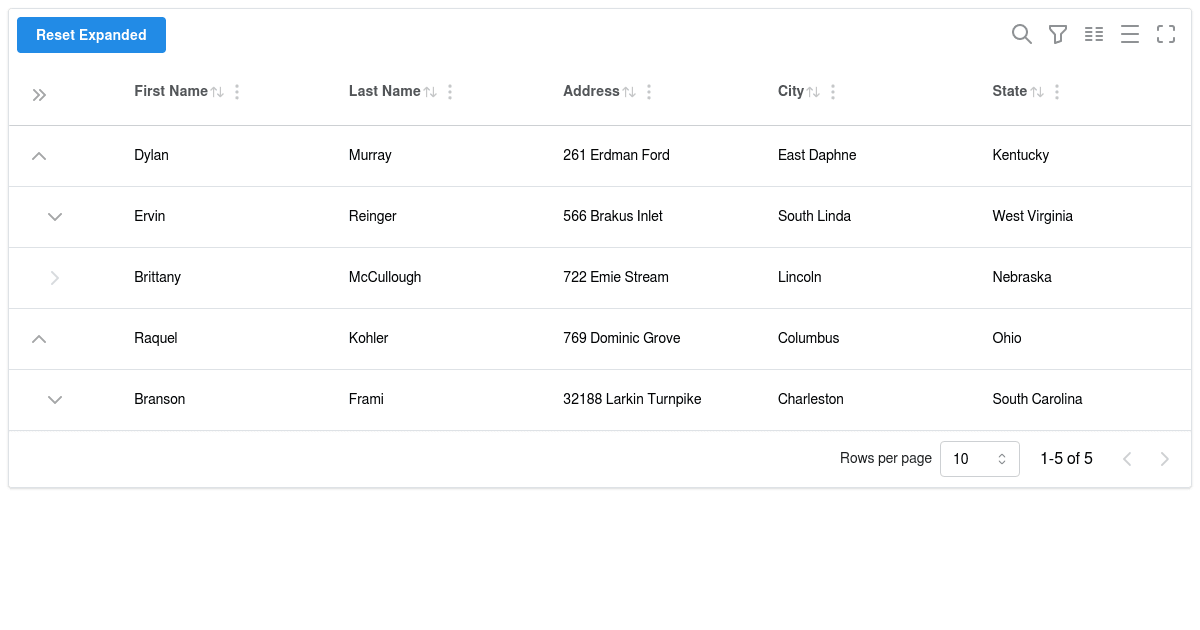This screenshot has height=630, width=1200.
Task: Open Rows per page dropdown
Action: pyautogui.click(x=979, y=459)
